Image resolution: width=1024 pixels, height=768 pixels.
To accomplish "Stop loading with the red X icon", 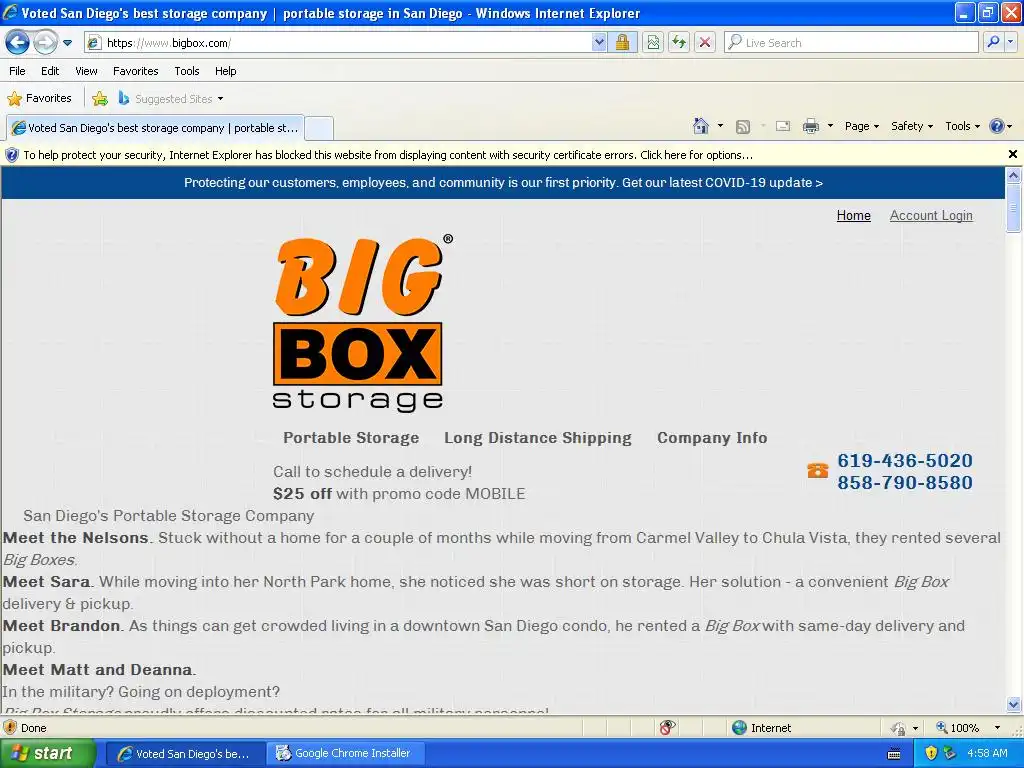I will click(705, 43).
